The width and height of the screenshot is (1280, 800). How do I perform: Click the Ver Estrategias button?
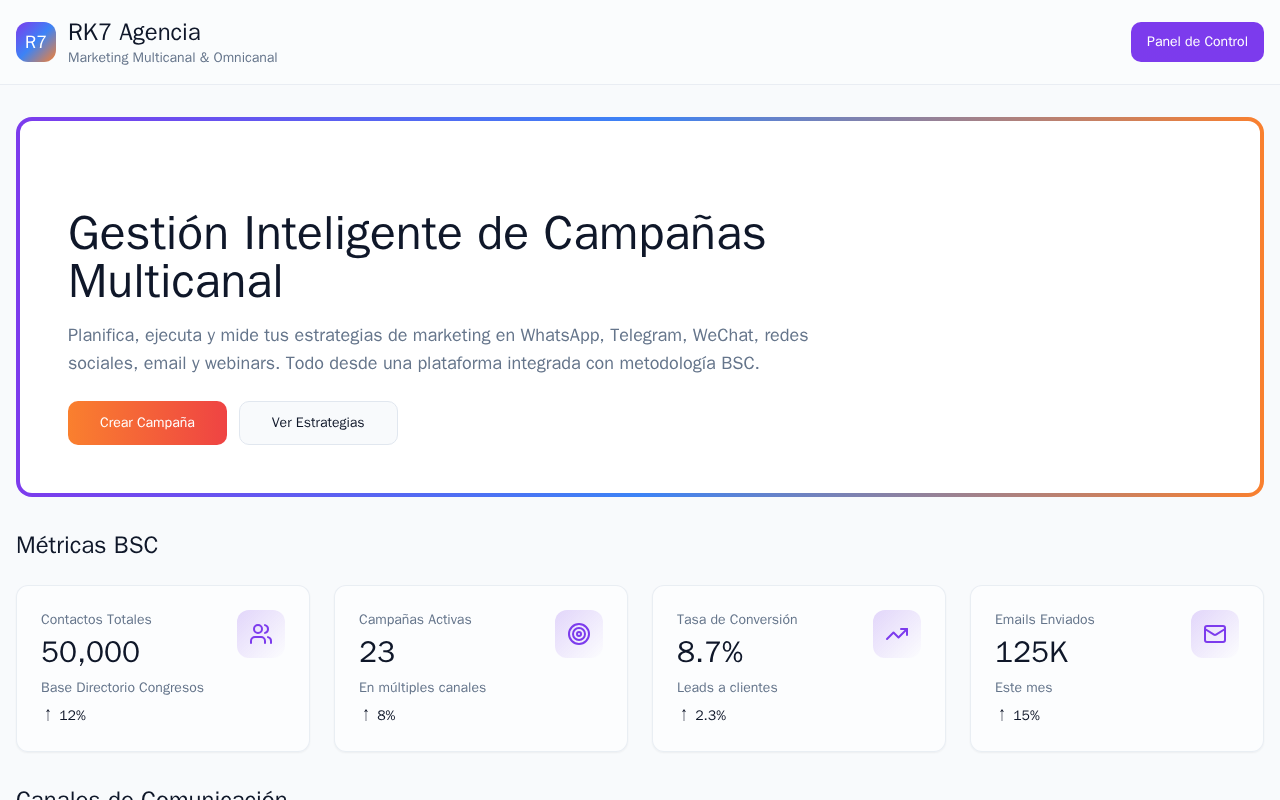click(x=318, y=423)
